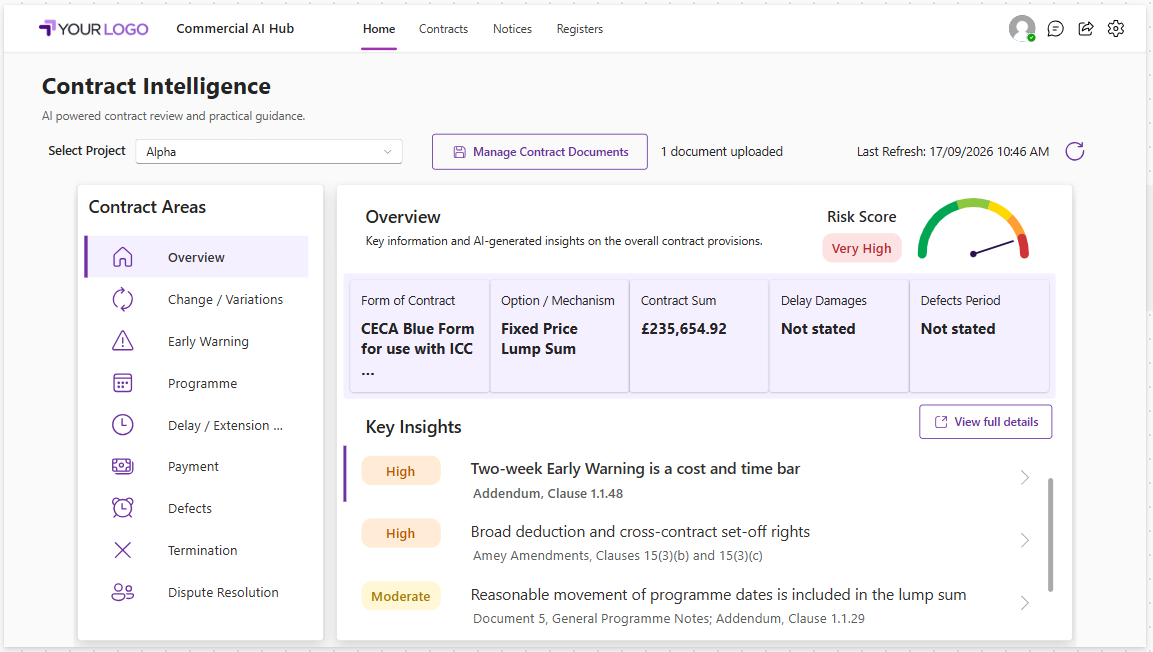Click 'Last Refresh: 17/09/2026 10:46 AM' text
Image resolution: width=1153 pixels, height=652 pixels.
tap(953, 151)
